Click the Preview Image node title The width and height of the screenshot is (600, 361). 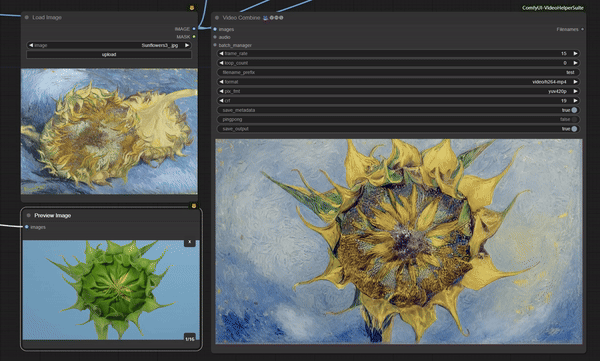click(x=52, y=216)
